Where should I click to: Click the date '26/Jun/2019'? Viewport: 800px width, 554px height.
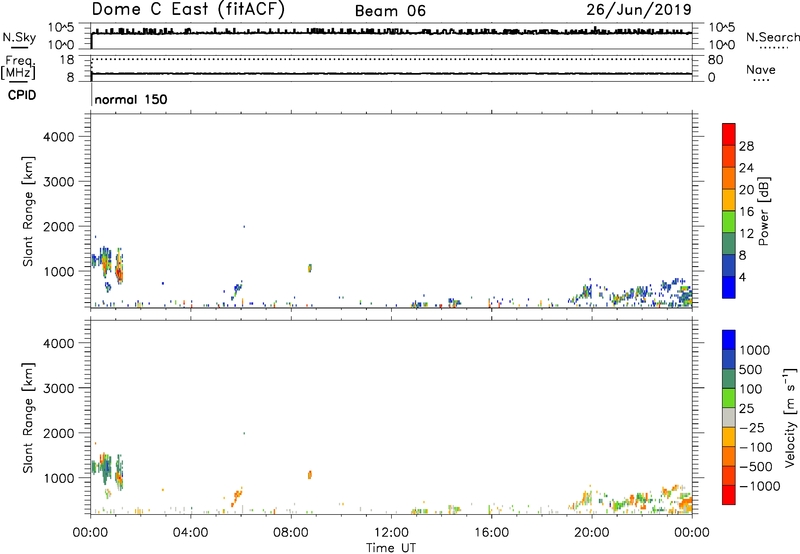639,9
